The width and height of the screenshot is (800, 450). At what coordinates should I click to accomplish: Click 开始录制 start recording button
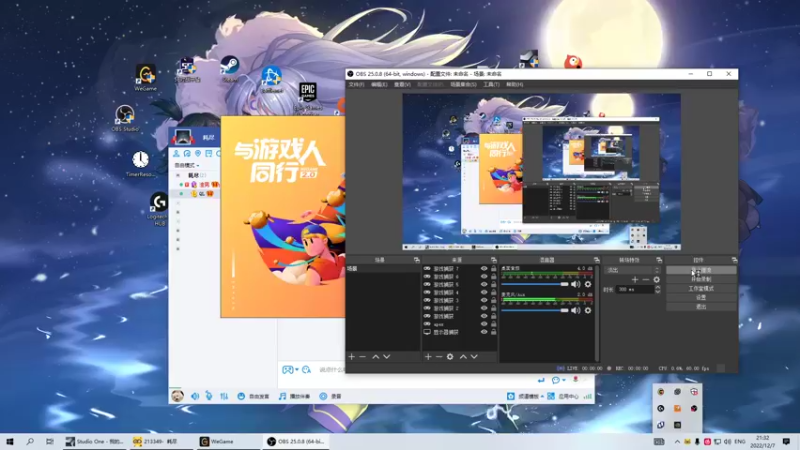click(701, 280)
